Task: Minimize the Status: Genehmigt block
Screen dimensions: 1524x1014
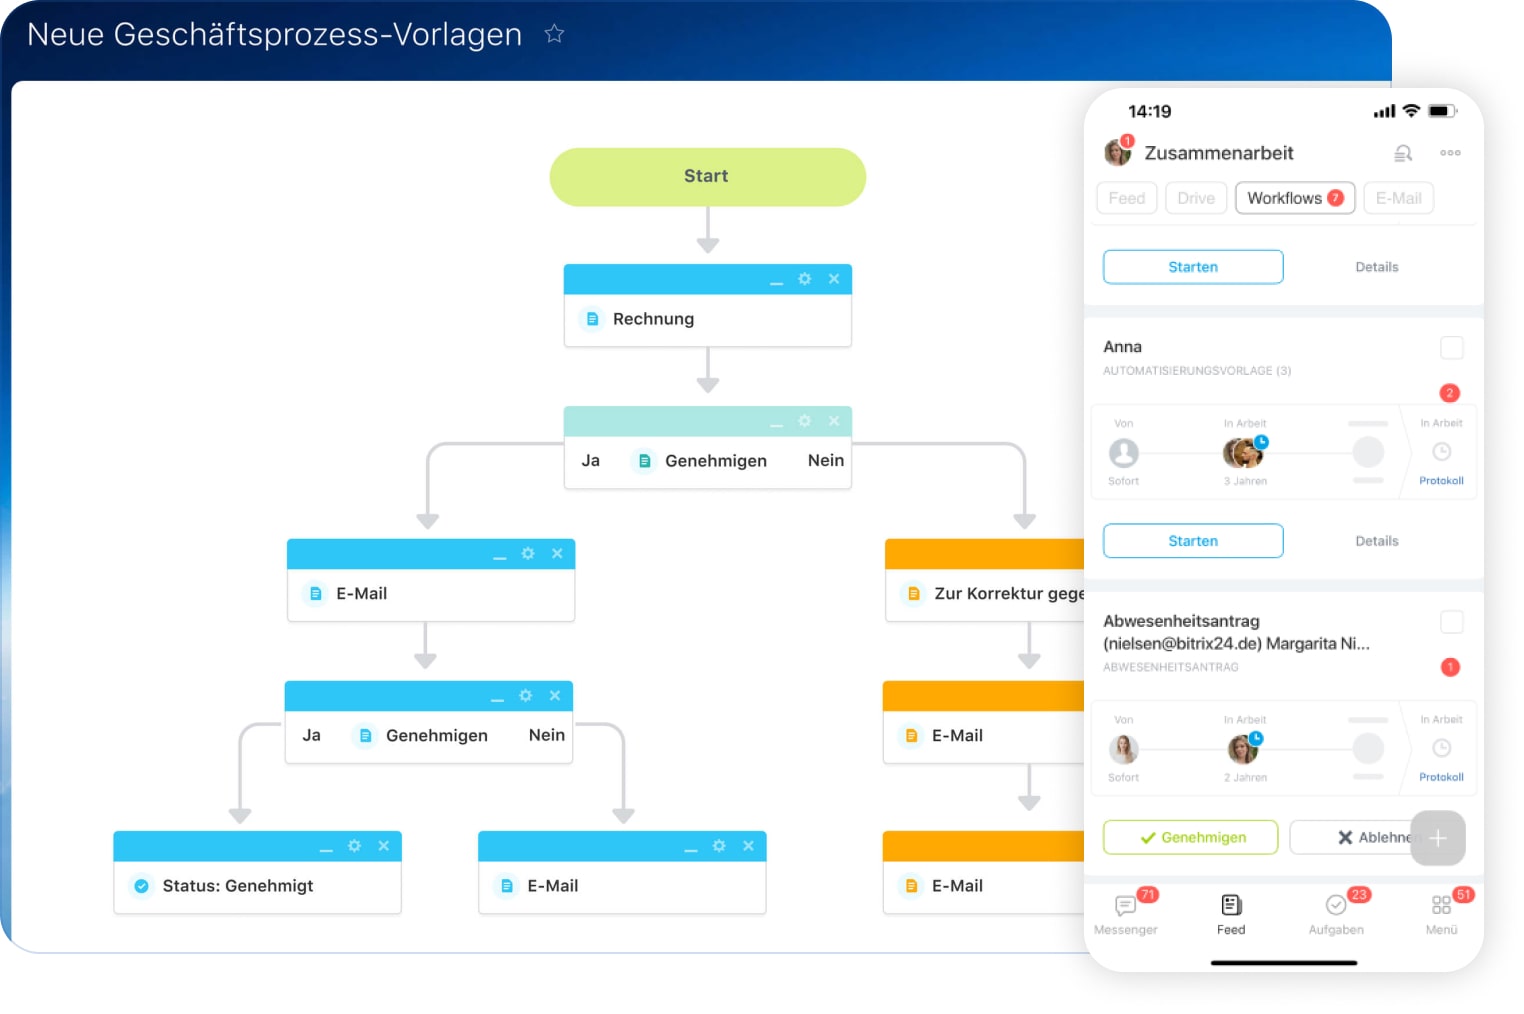Action: coord(326,847)
